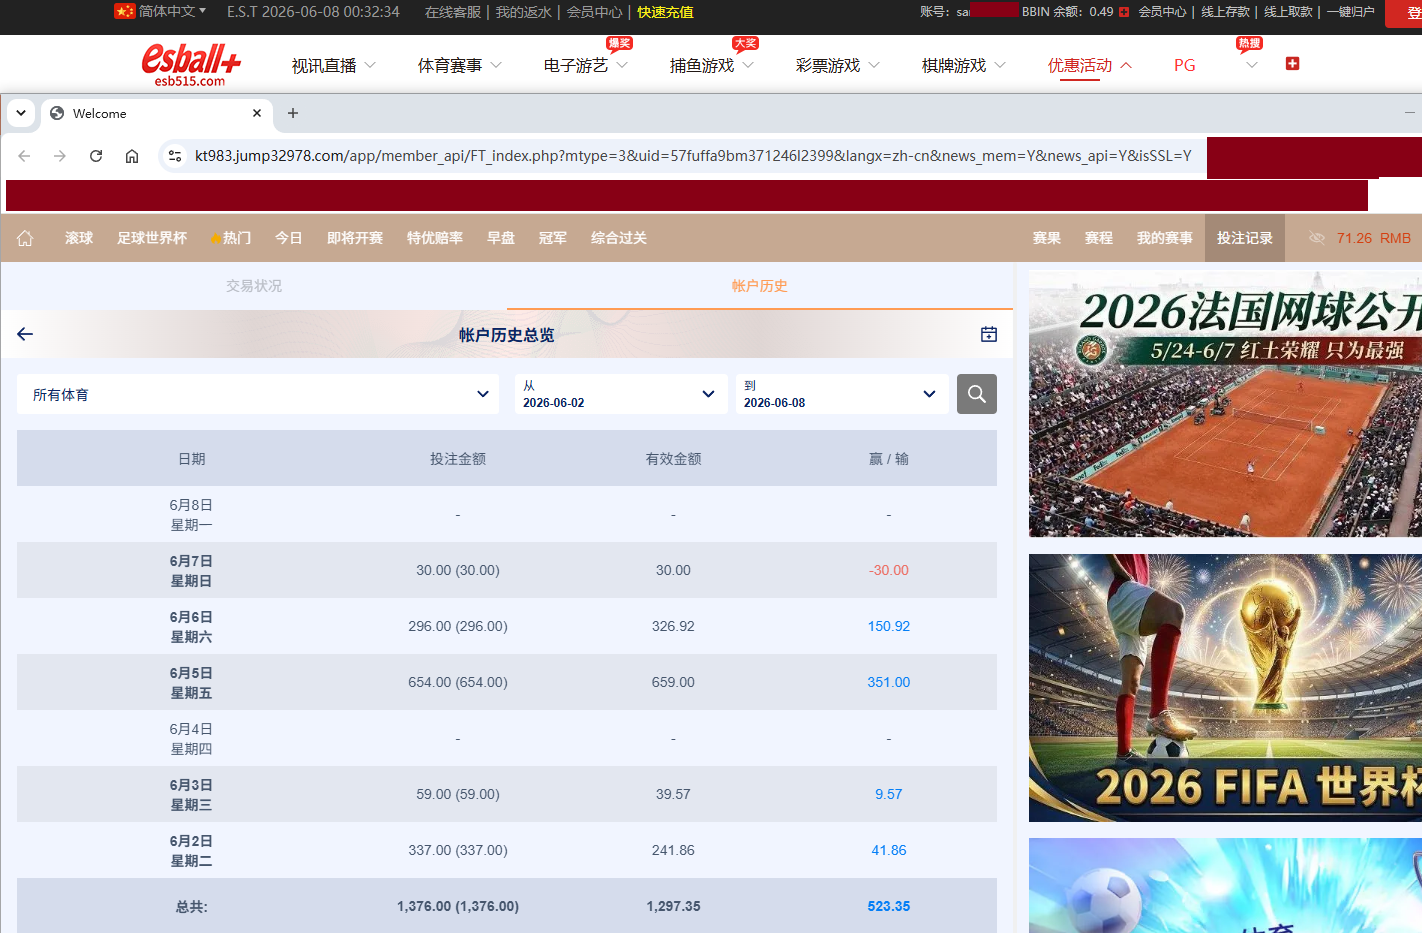Click the sportsbook home icon
The image size is (1422, 933).
click(25, 238)
